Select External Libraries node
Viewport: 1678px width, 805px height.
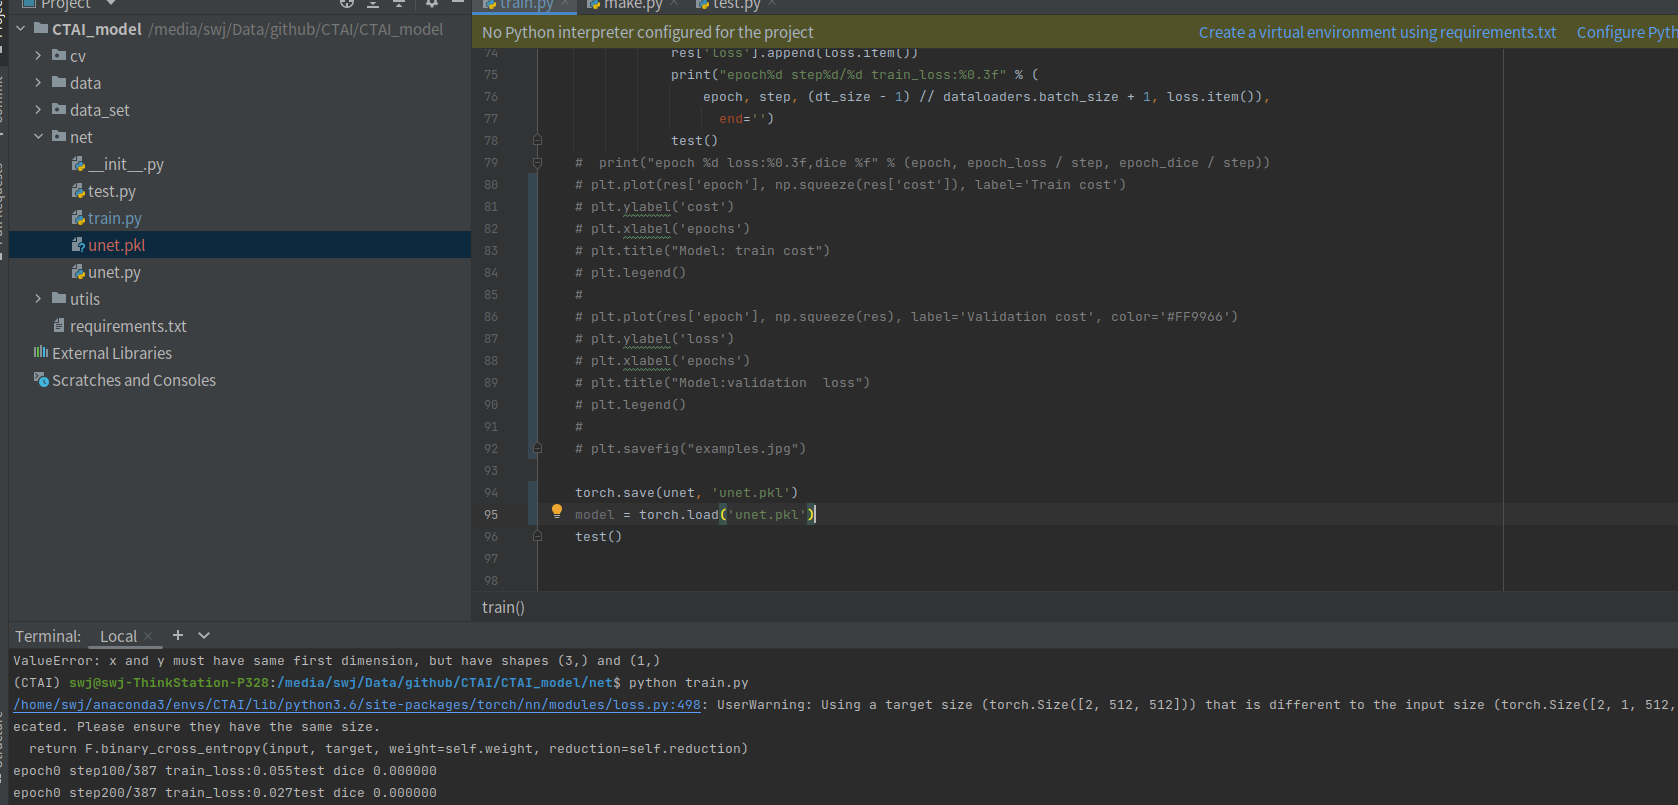pyautogui.click(x=112, y=353)
